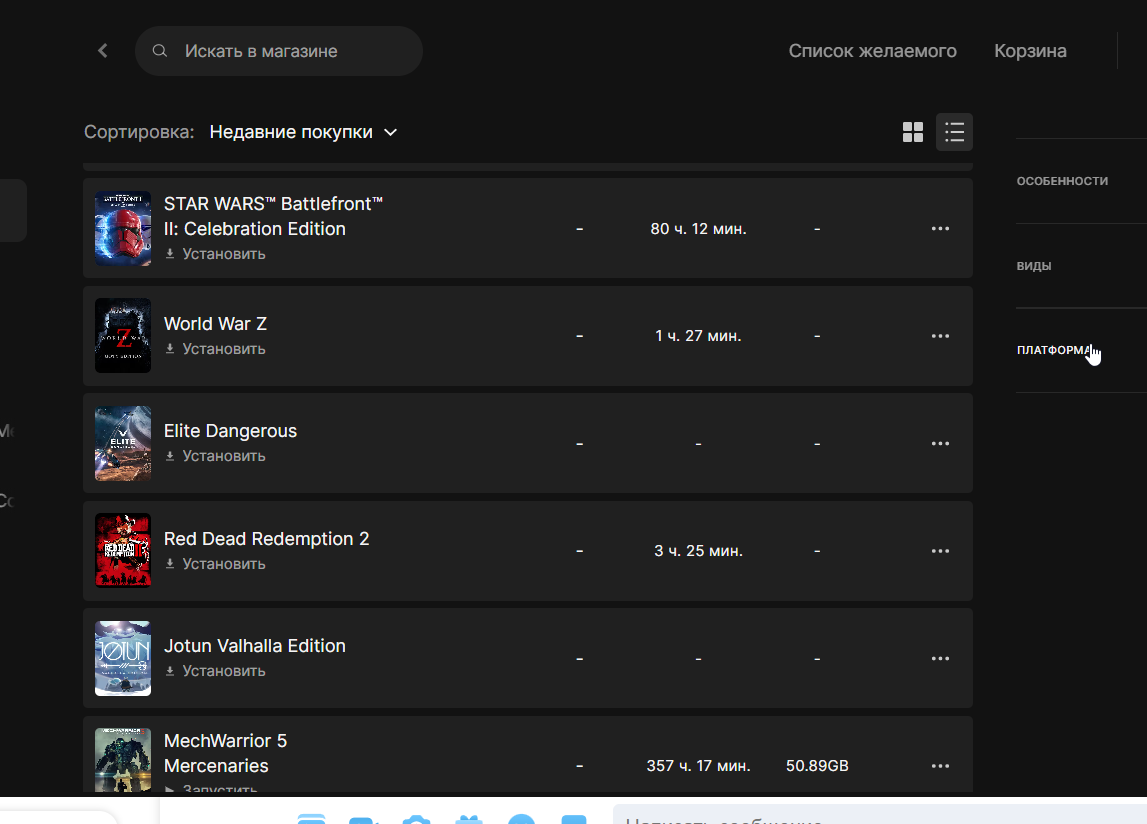Click the 'Сортировка:' label
The height and width of the screenshot is (824, 1147).
click(139, 132)
